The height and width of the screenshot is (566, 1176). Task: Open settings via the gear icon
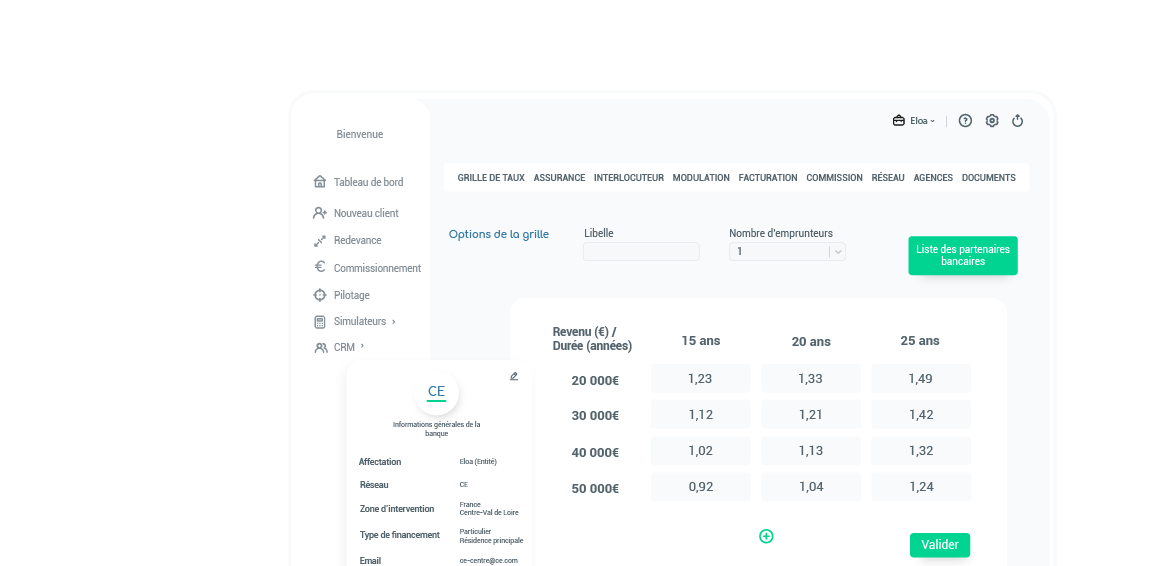point(992,121)
